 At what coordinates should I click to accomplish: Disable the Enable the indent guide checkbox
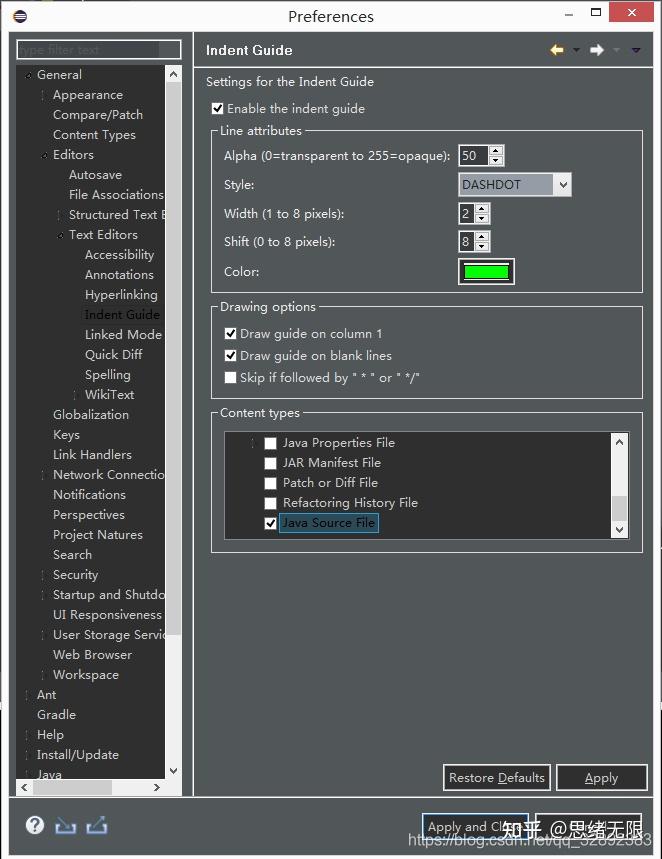[218, 109]
